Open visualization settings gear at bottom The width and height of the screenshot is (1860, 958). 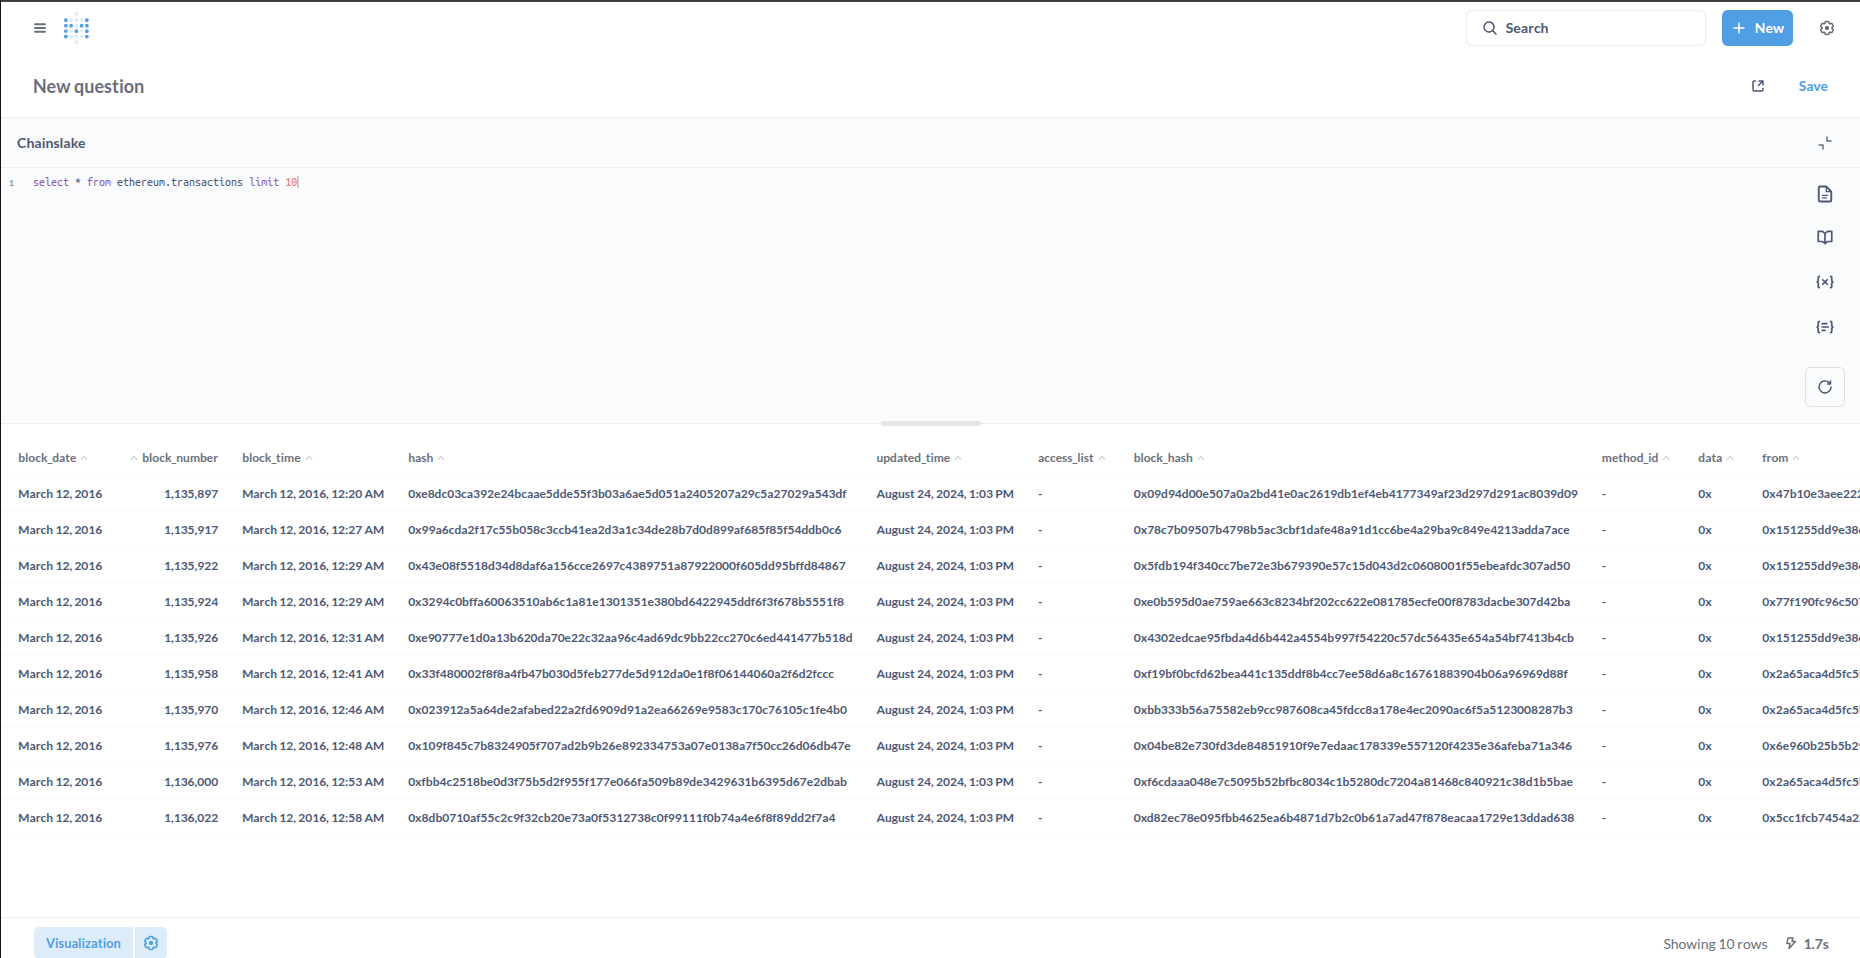pyautogui.click(x=151, y=943)
